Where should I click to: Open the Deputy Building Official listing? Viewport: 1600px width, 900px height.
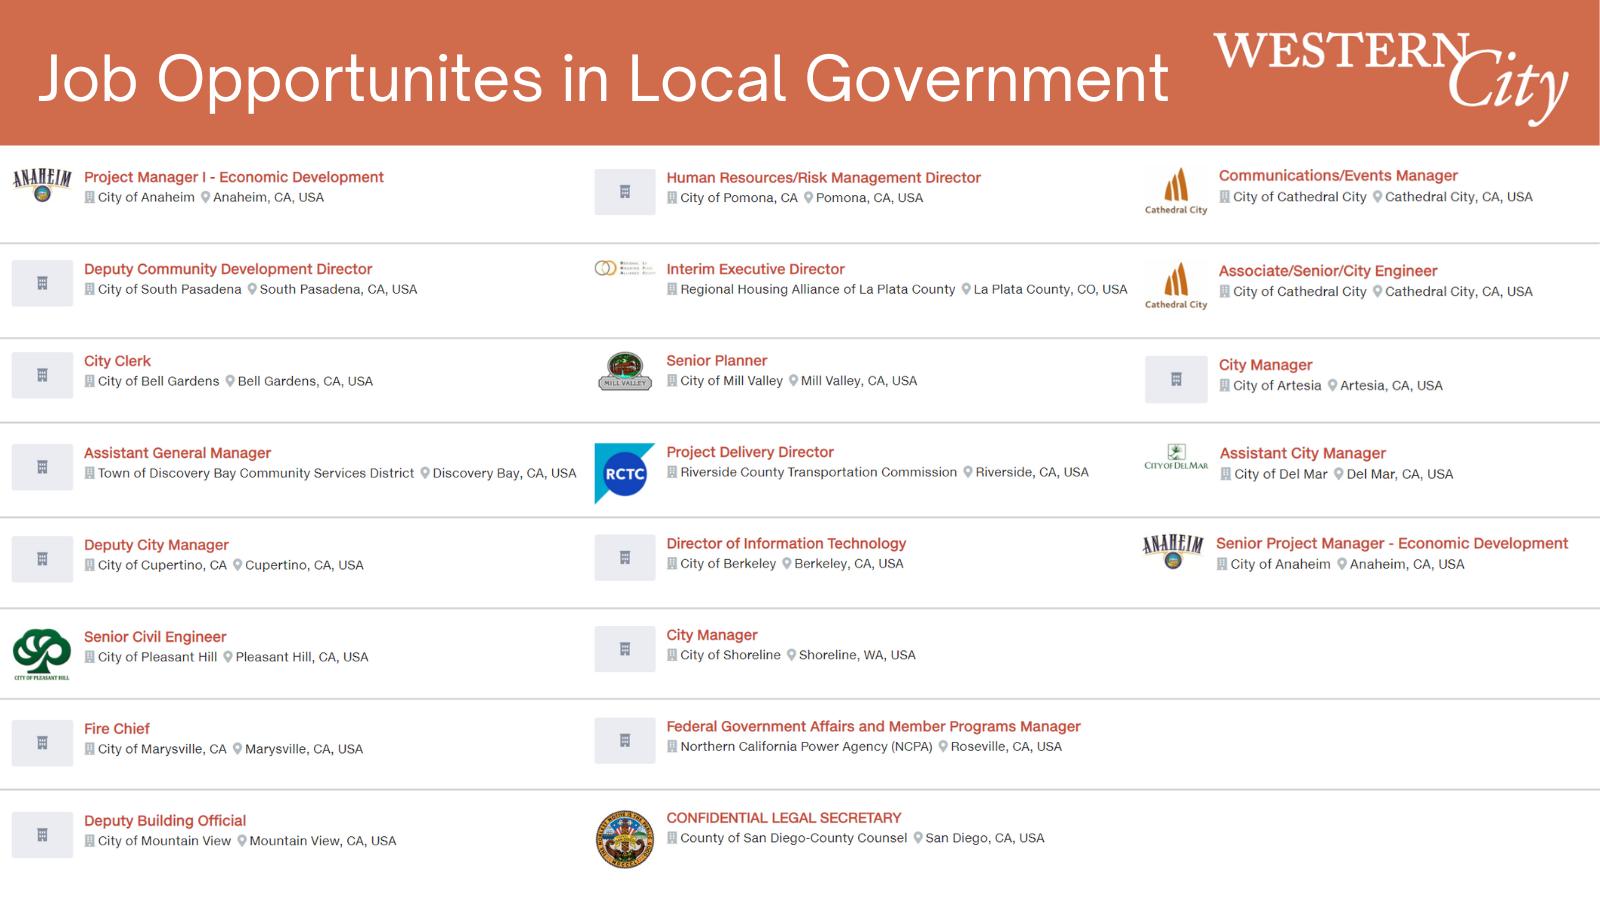165,821
